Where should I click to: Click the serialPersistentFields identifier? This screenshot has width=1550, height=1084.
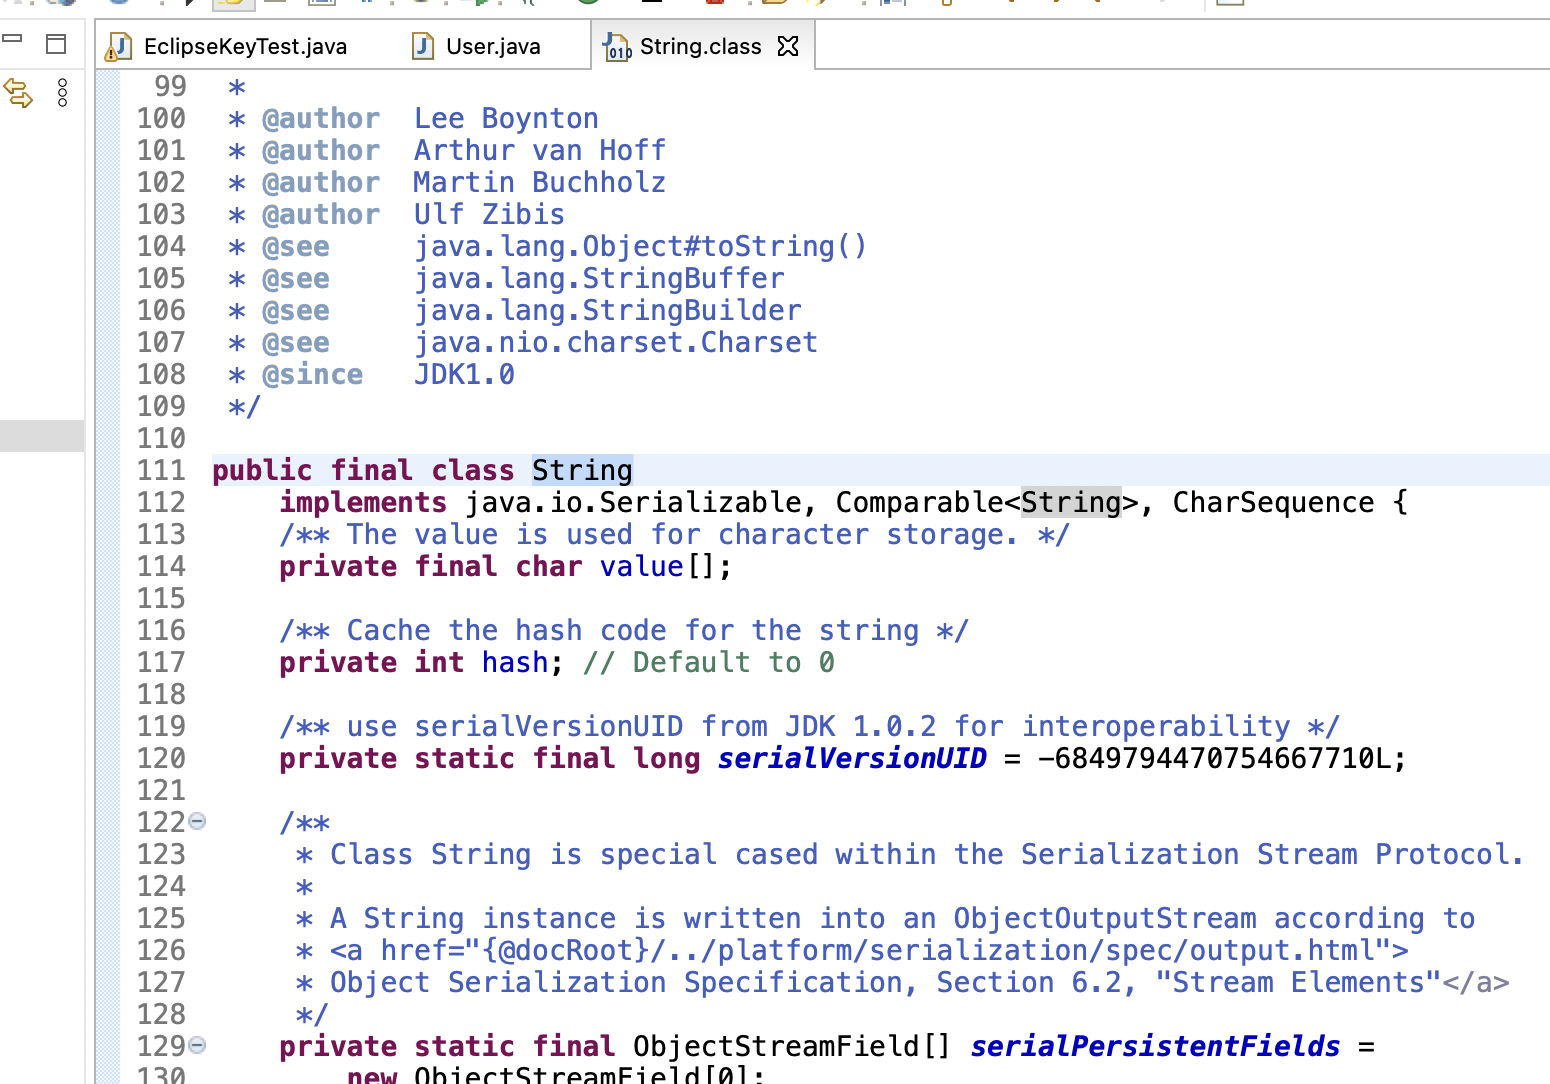click(1154, 1047)
